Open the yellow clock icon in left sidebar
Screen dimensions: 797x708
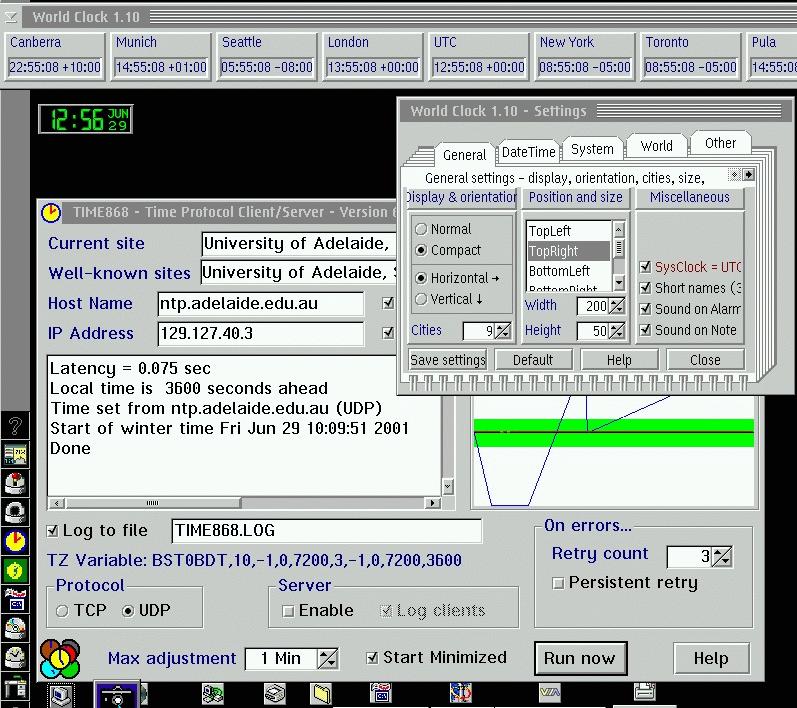coord(15,541)
